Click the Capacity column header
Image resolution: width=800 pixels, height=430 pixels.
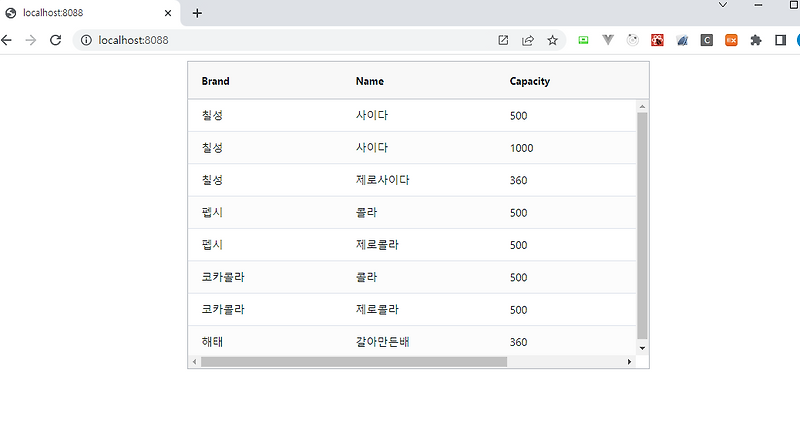coord(530,81)
